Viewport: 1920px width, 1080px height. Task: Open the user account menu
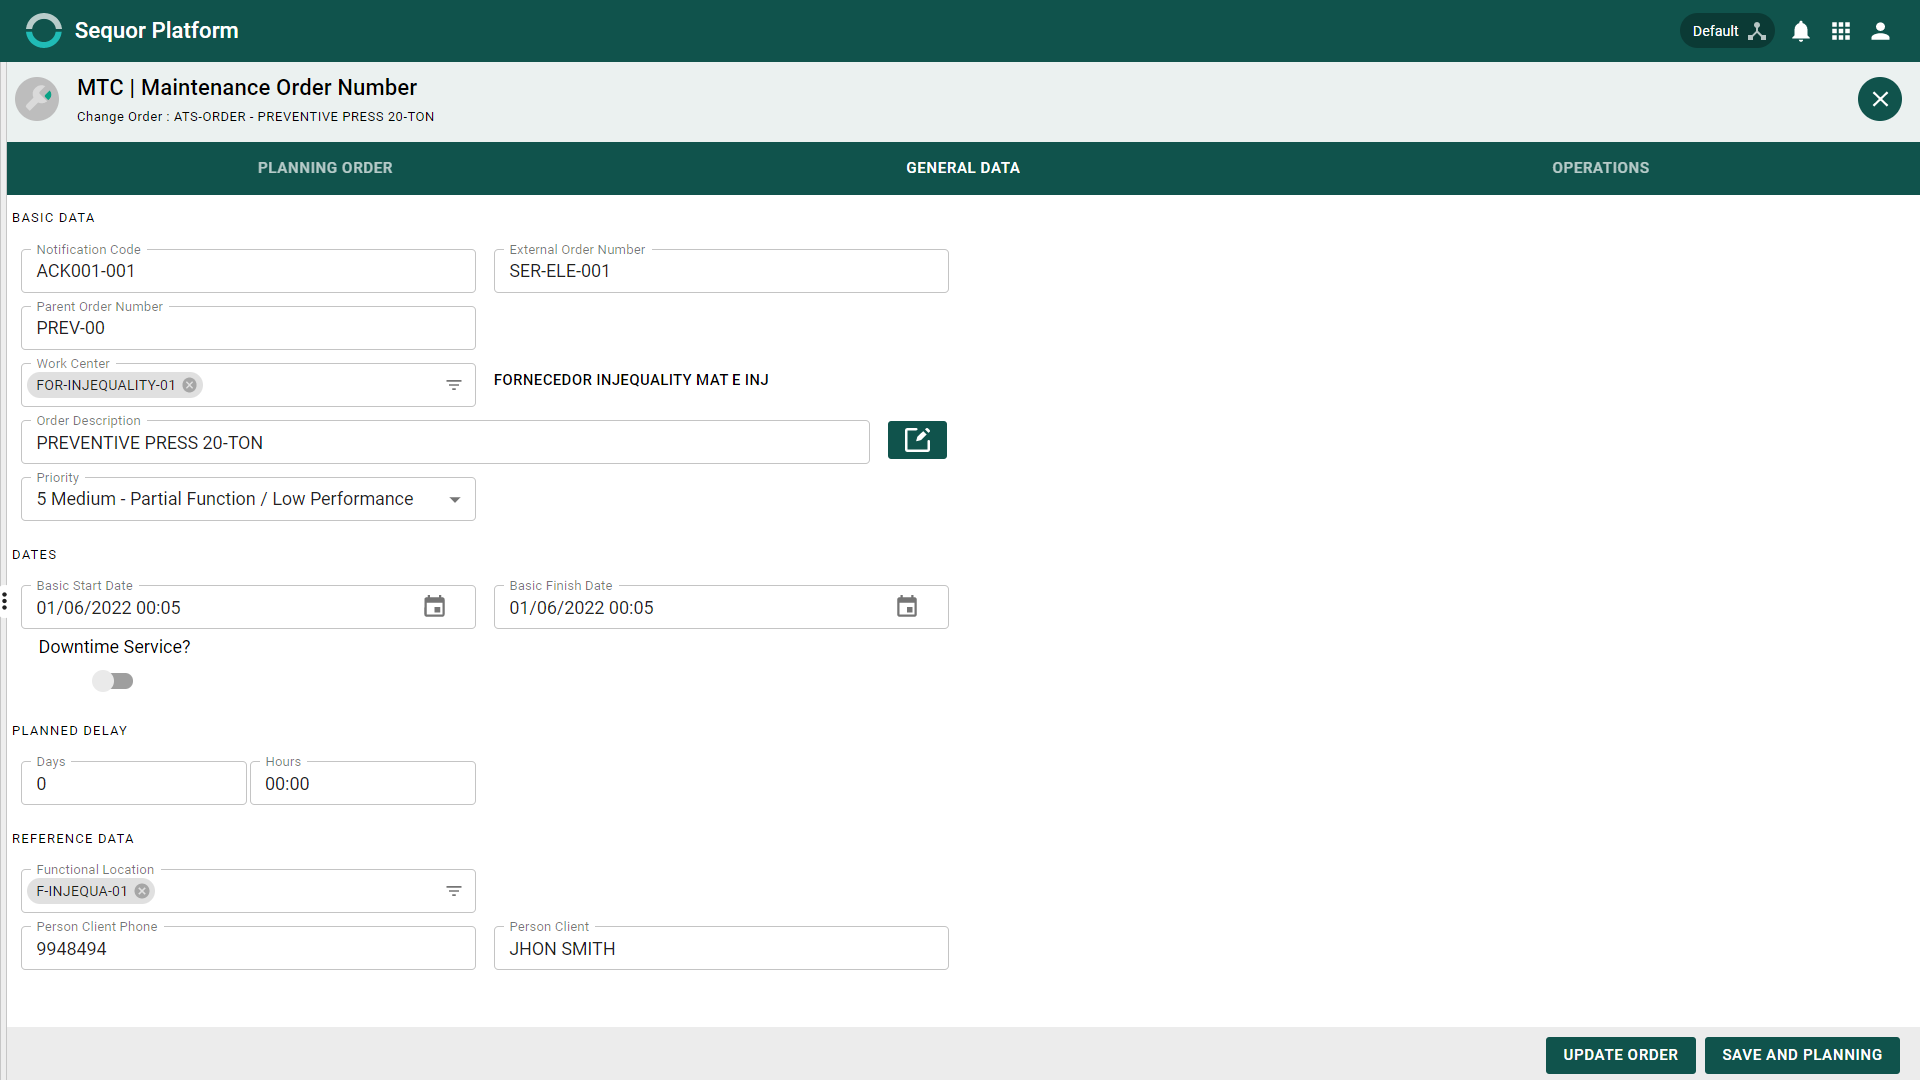coord(1880,31)
